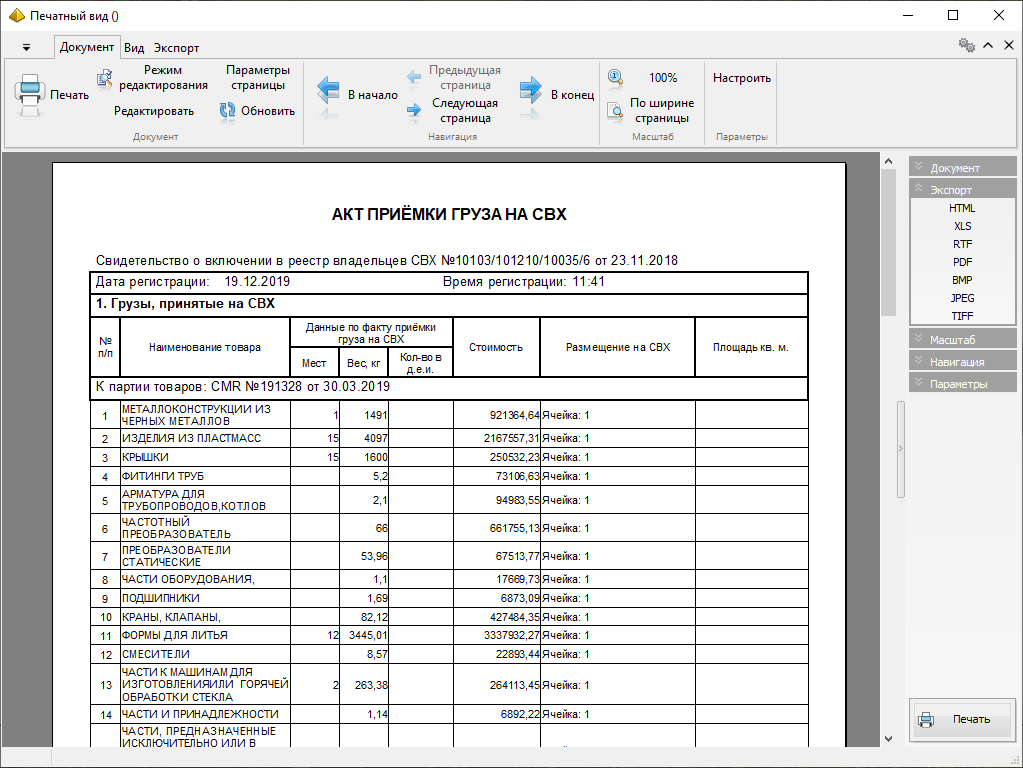
Task: Click the column header Наименование товара
Action: 205,347
